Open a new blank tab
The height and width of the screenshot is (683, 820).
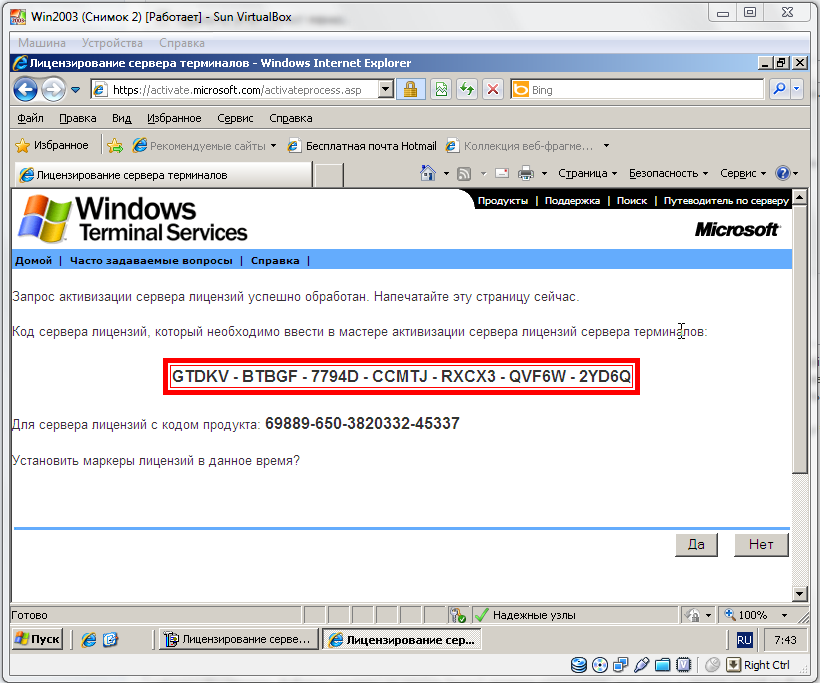click(x=329, y=175)
